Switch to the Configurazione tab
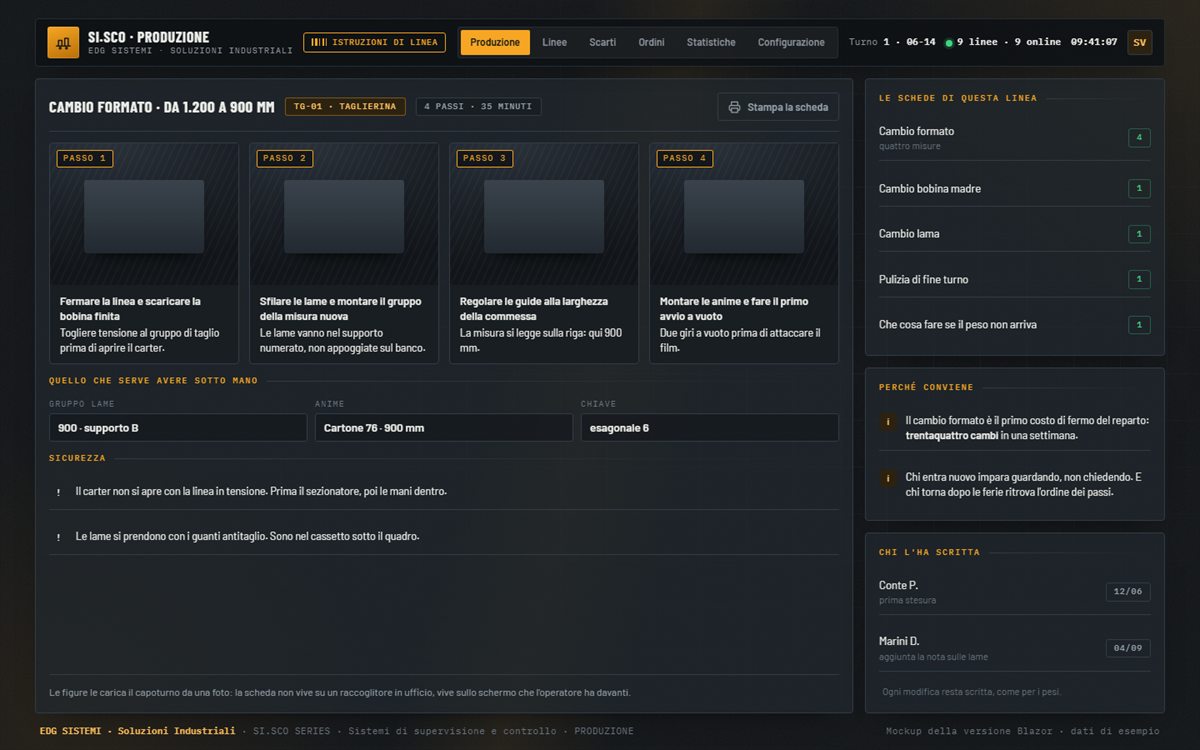 coord(791,42)
